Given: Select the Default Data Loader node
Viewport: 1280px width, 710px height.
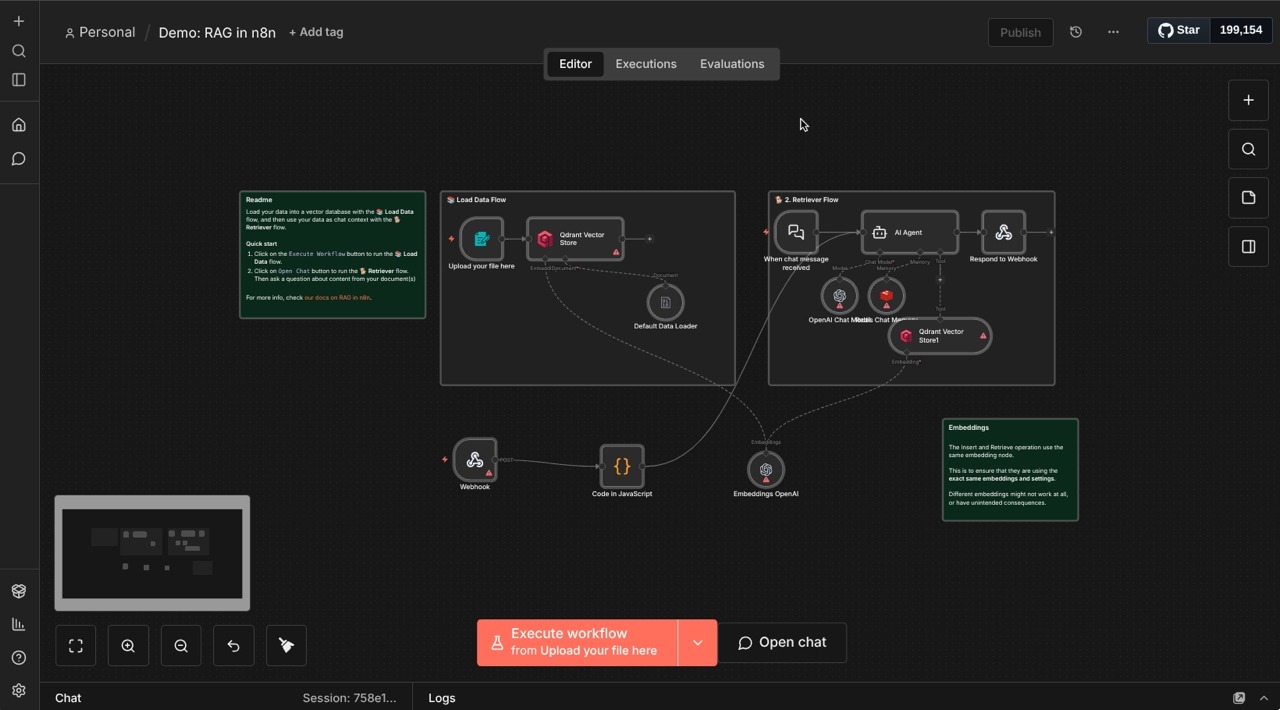Looking at the screenshot, I should [665, 302].
